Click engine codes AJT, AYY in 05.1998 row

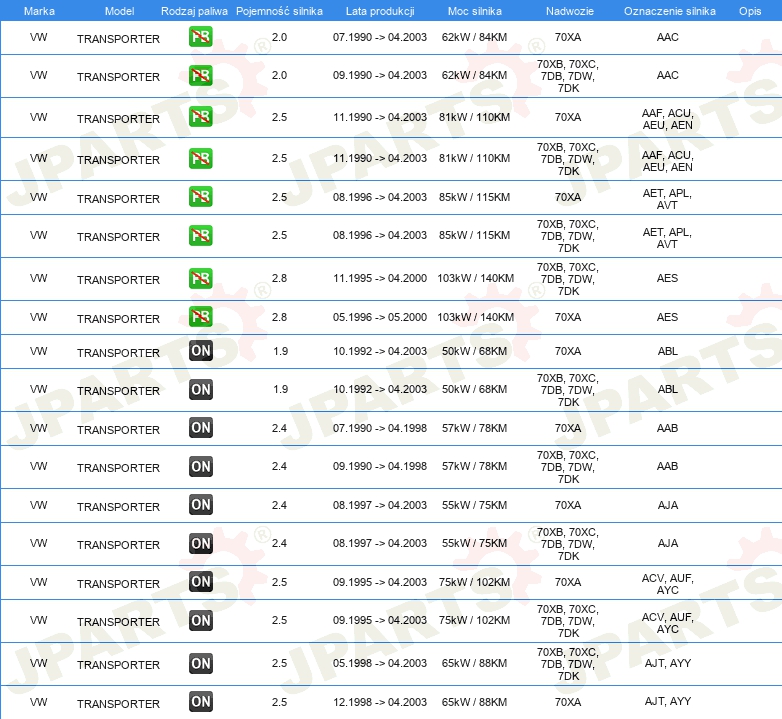point(667,663)
